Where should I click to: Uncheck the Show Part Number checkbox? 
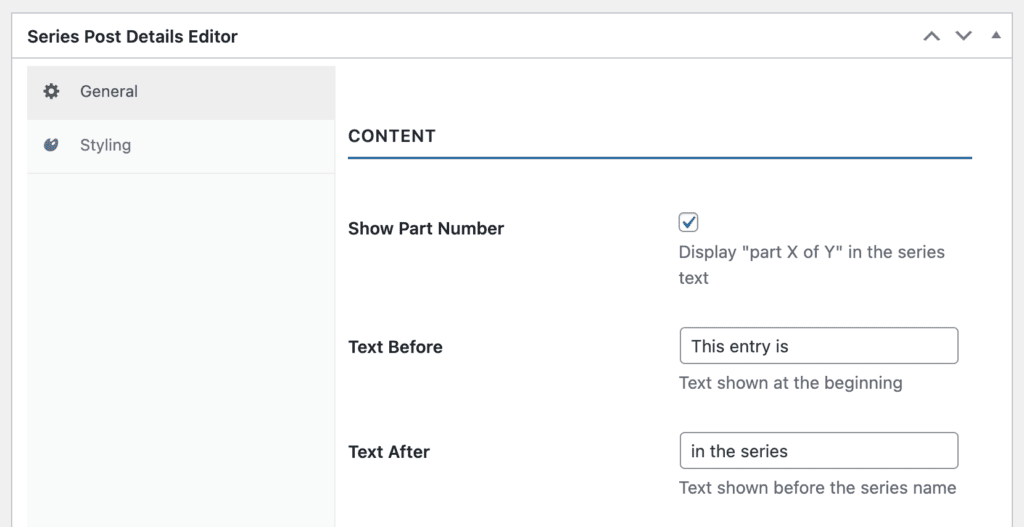(688, 222)
